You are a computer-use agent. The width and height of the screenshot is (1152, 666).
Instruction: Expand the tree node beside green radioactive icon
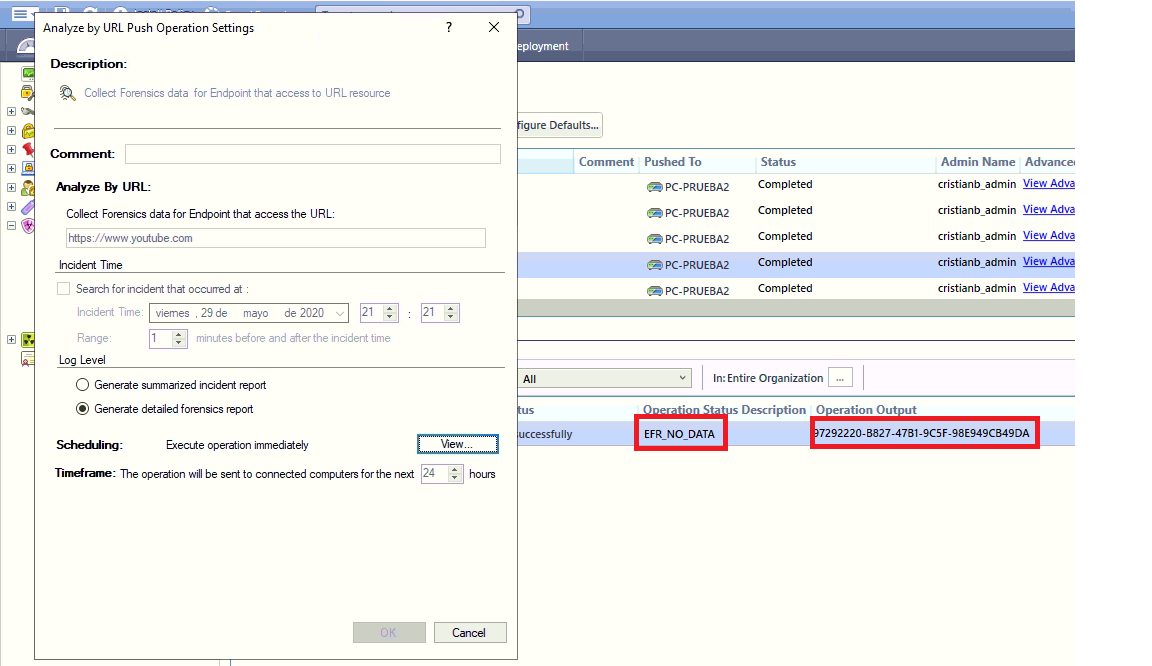pos(11,340)
